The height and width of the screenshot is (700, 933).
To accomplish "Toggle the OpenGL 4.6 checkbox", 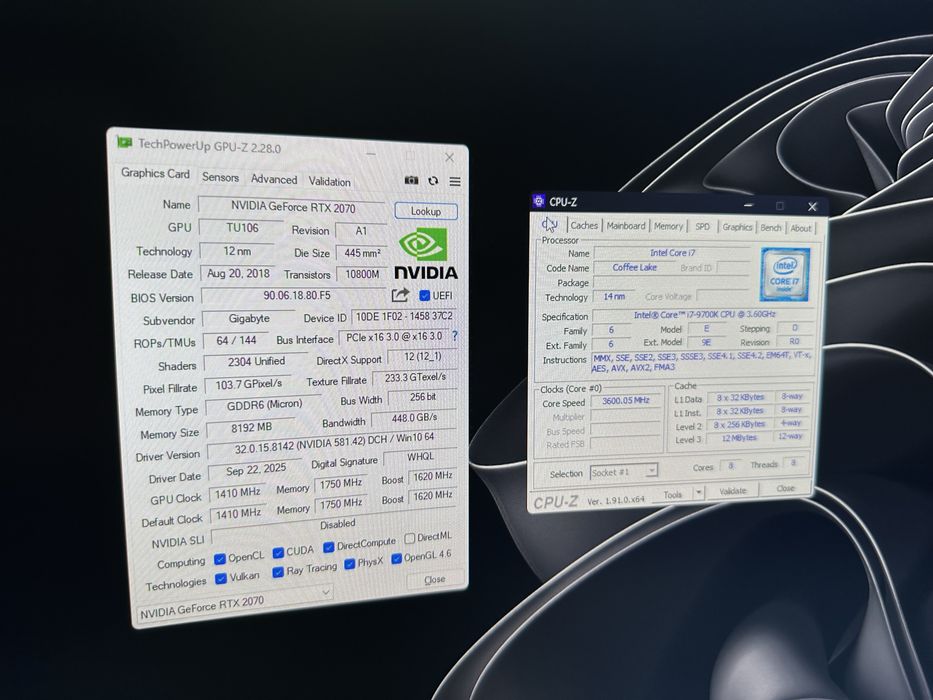I will click(x=396, y=558).
